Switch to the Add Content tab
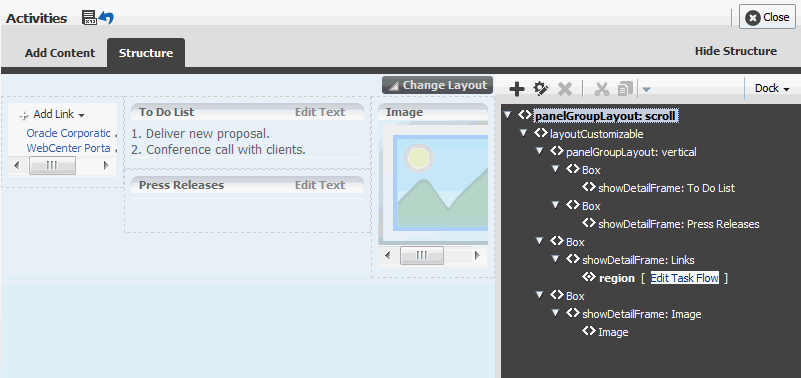 [60, 53]
